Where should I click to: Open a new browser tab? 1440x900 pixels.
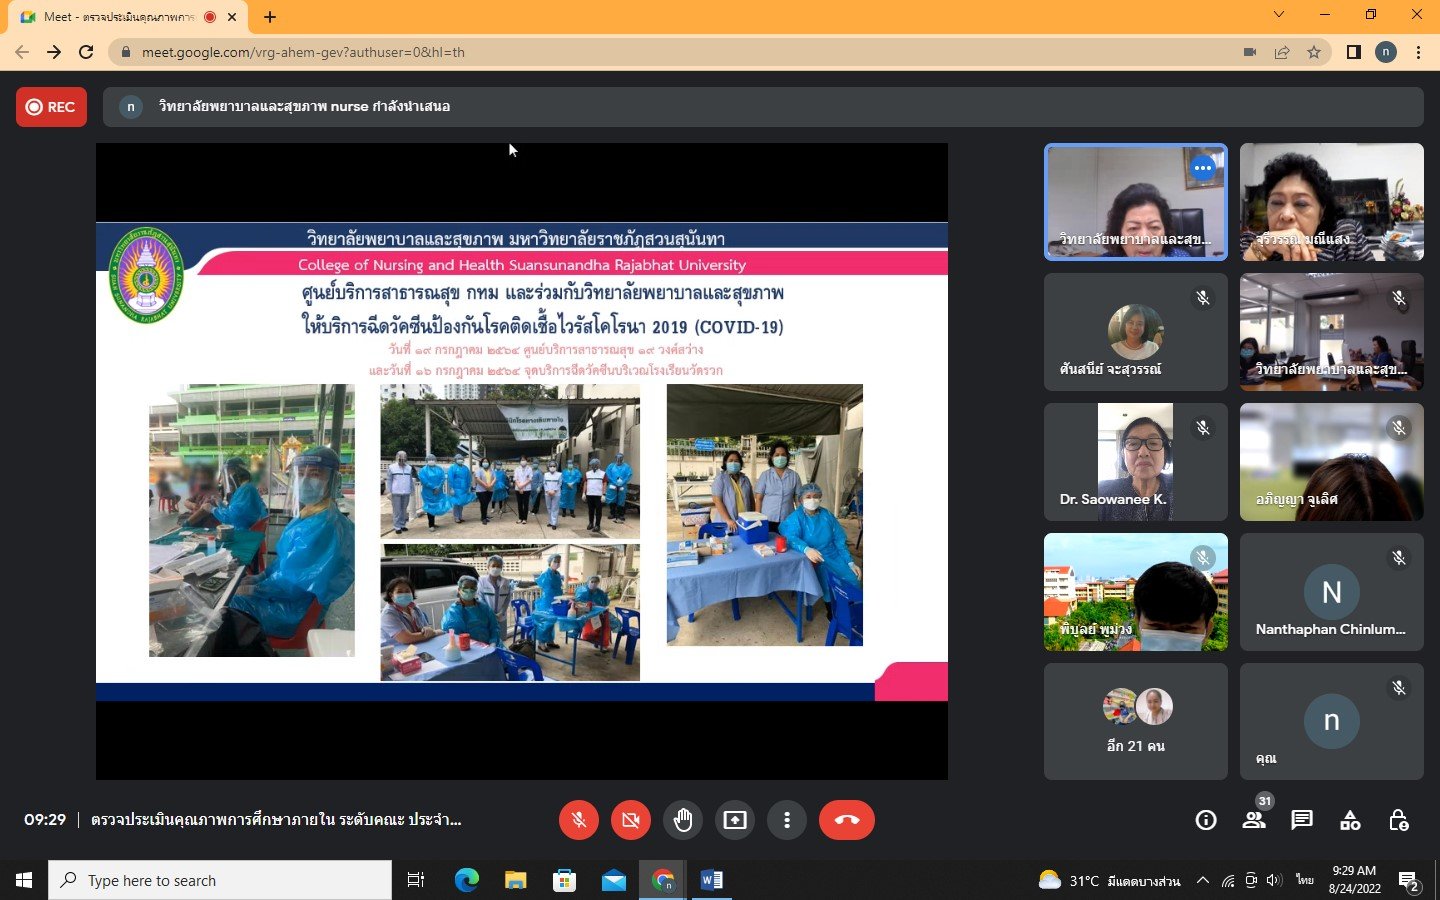pyautogui.click(x=270, y=17)
